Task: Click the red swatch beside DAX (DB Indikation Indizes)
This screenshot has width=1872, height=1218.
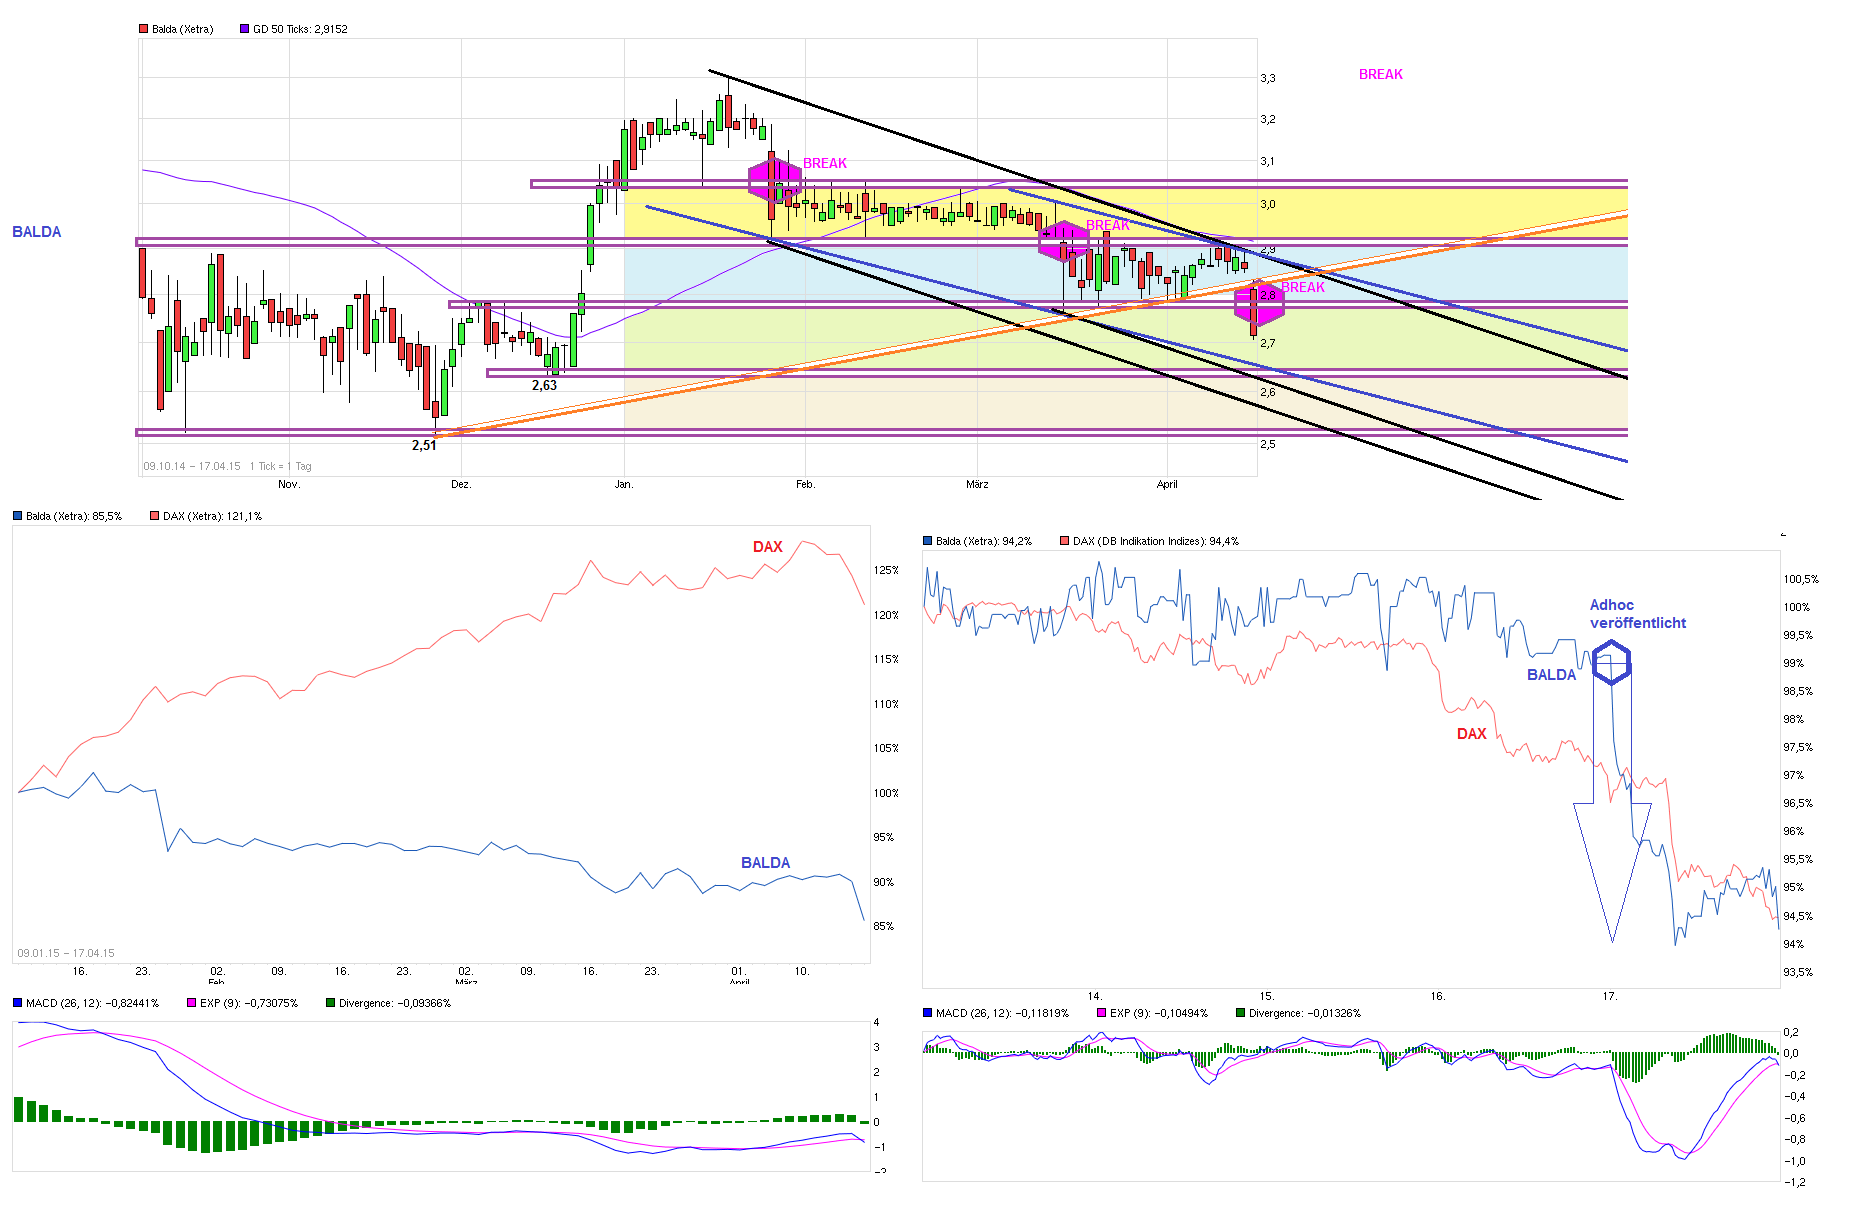Action: click(1064, 541)
